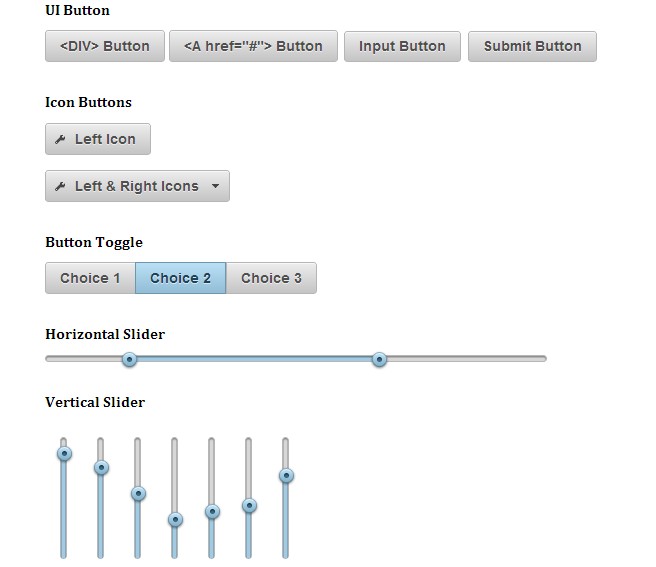Open the dropdown arrow on Left & Right Icons

pos(215,187)
